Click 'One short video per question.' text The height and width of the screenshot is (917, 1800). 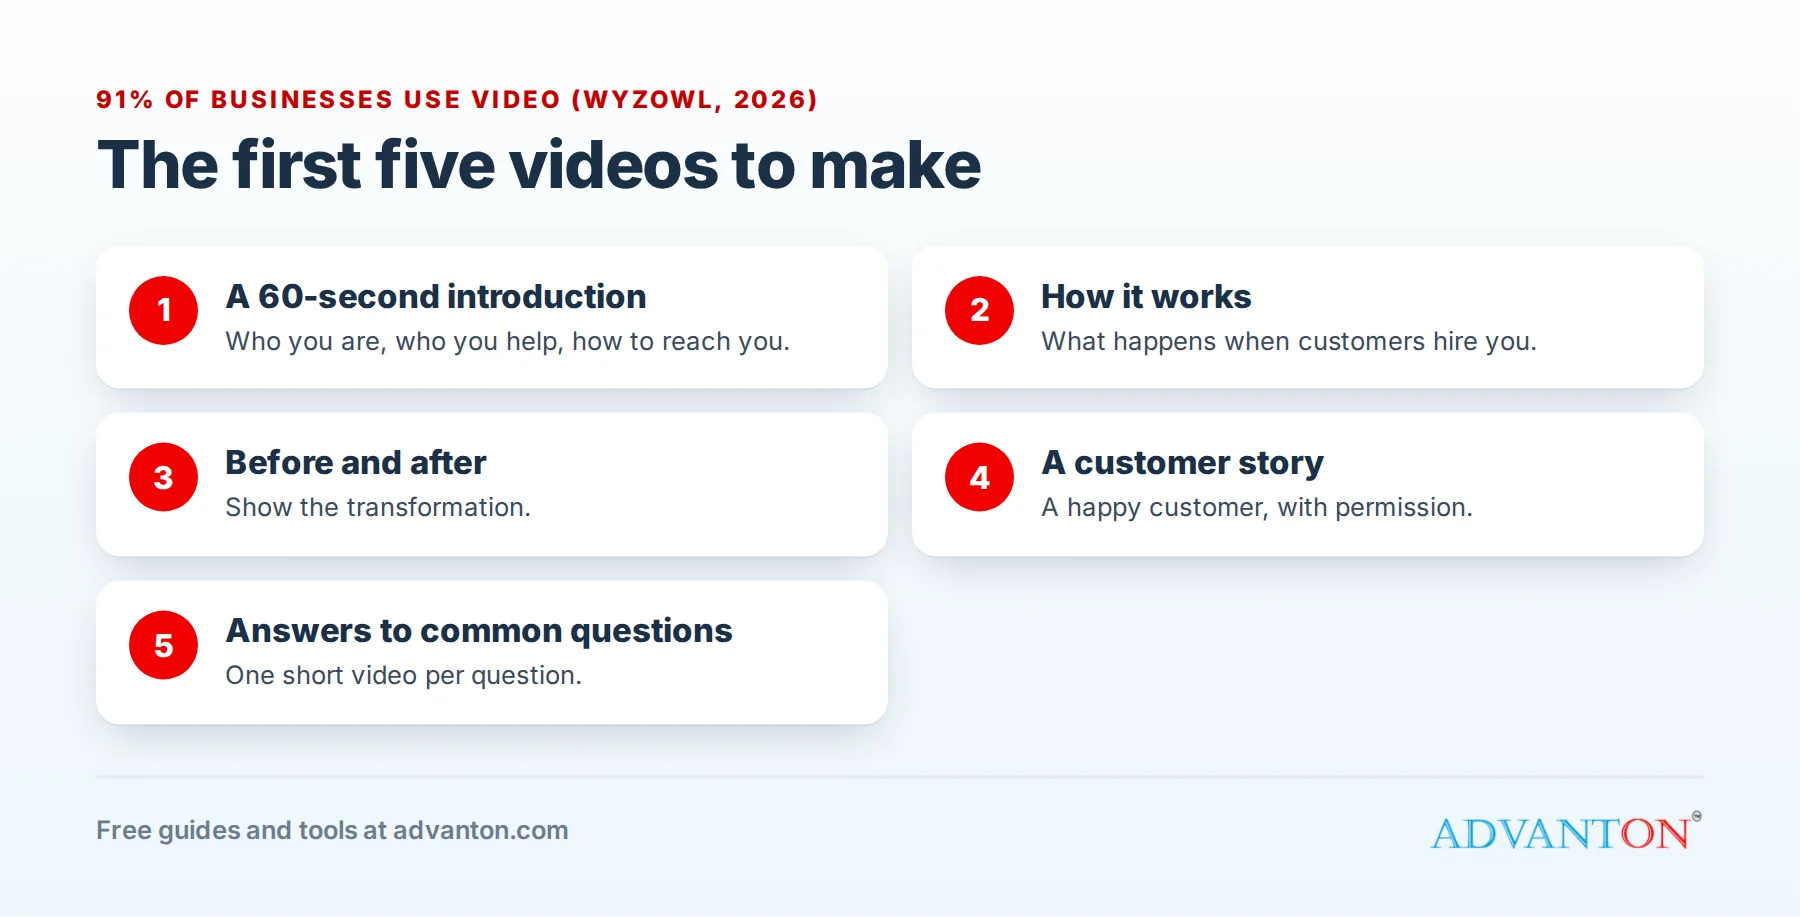click(404, 676)
